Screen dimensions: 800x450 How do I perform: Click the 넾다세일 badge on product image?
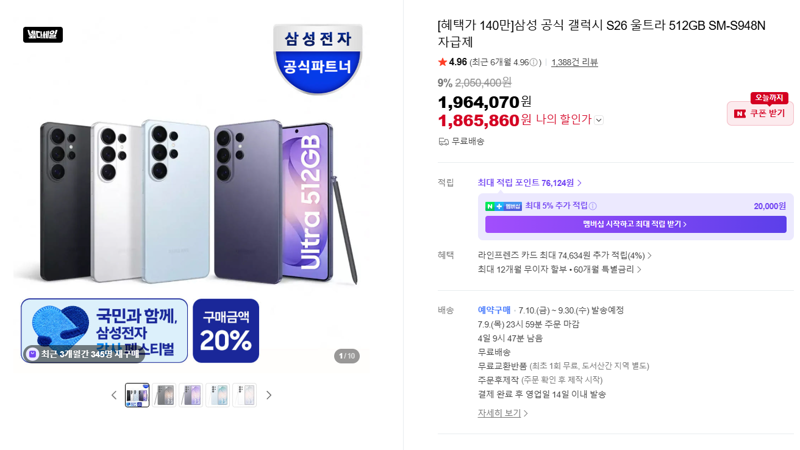coord(43,35)
